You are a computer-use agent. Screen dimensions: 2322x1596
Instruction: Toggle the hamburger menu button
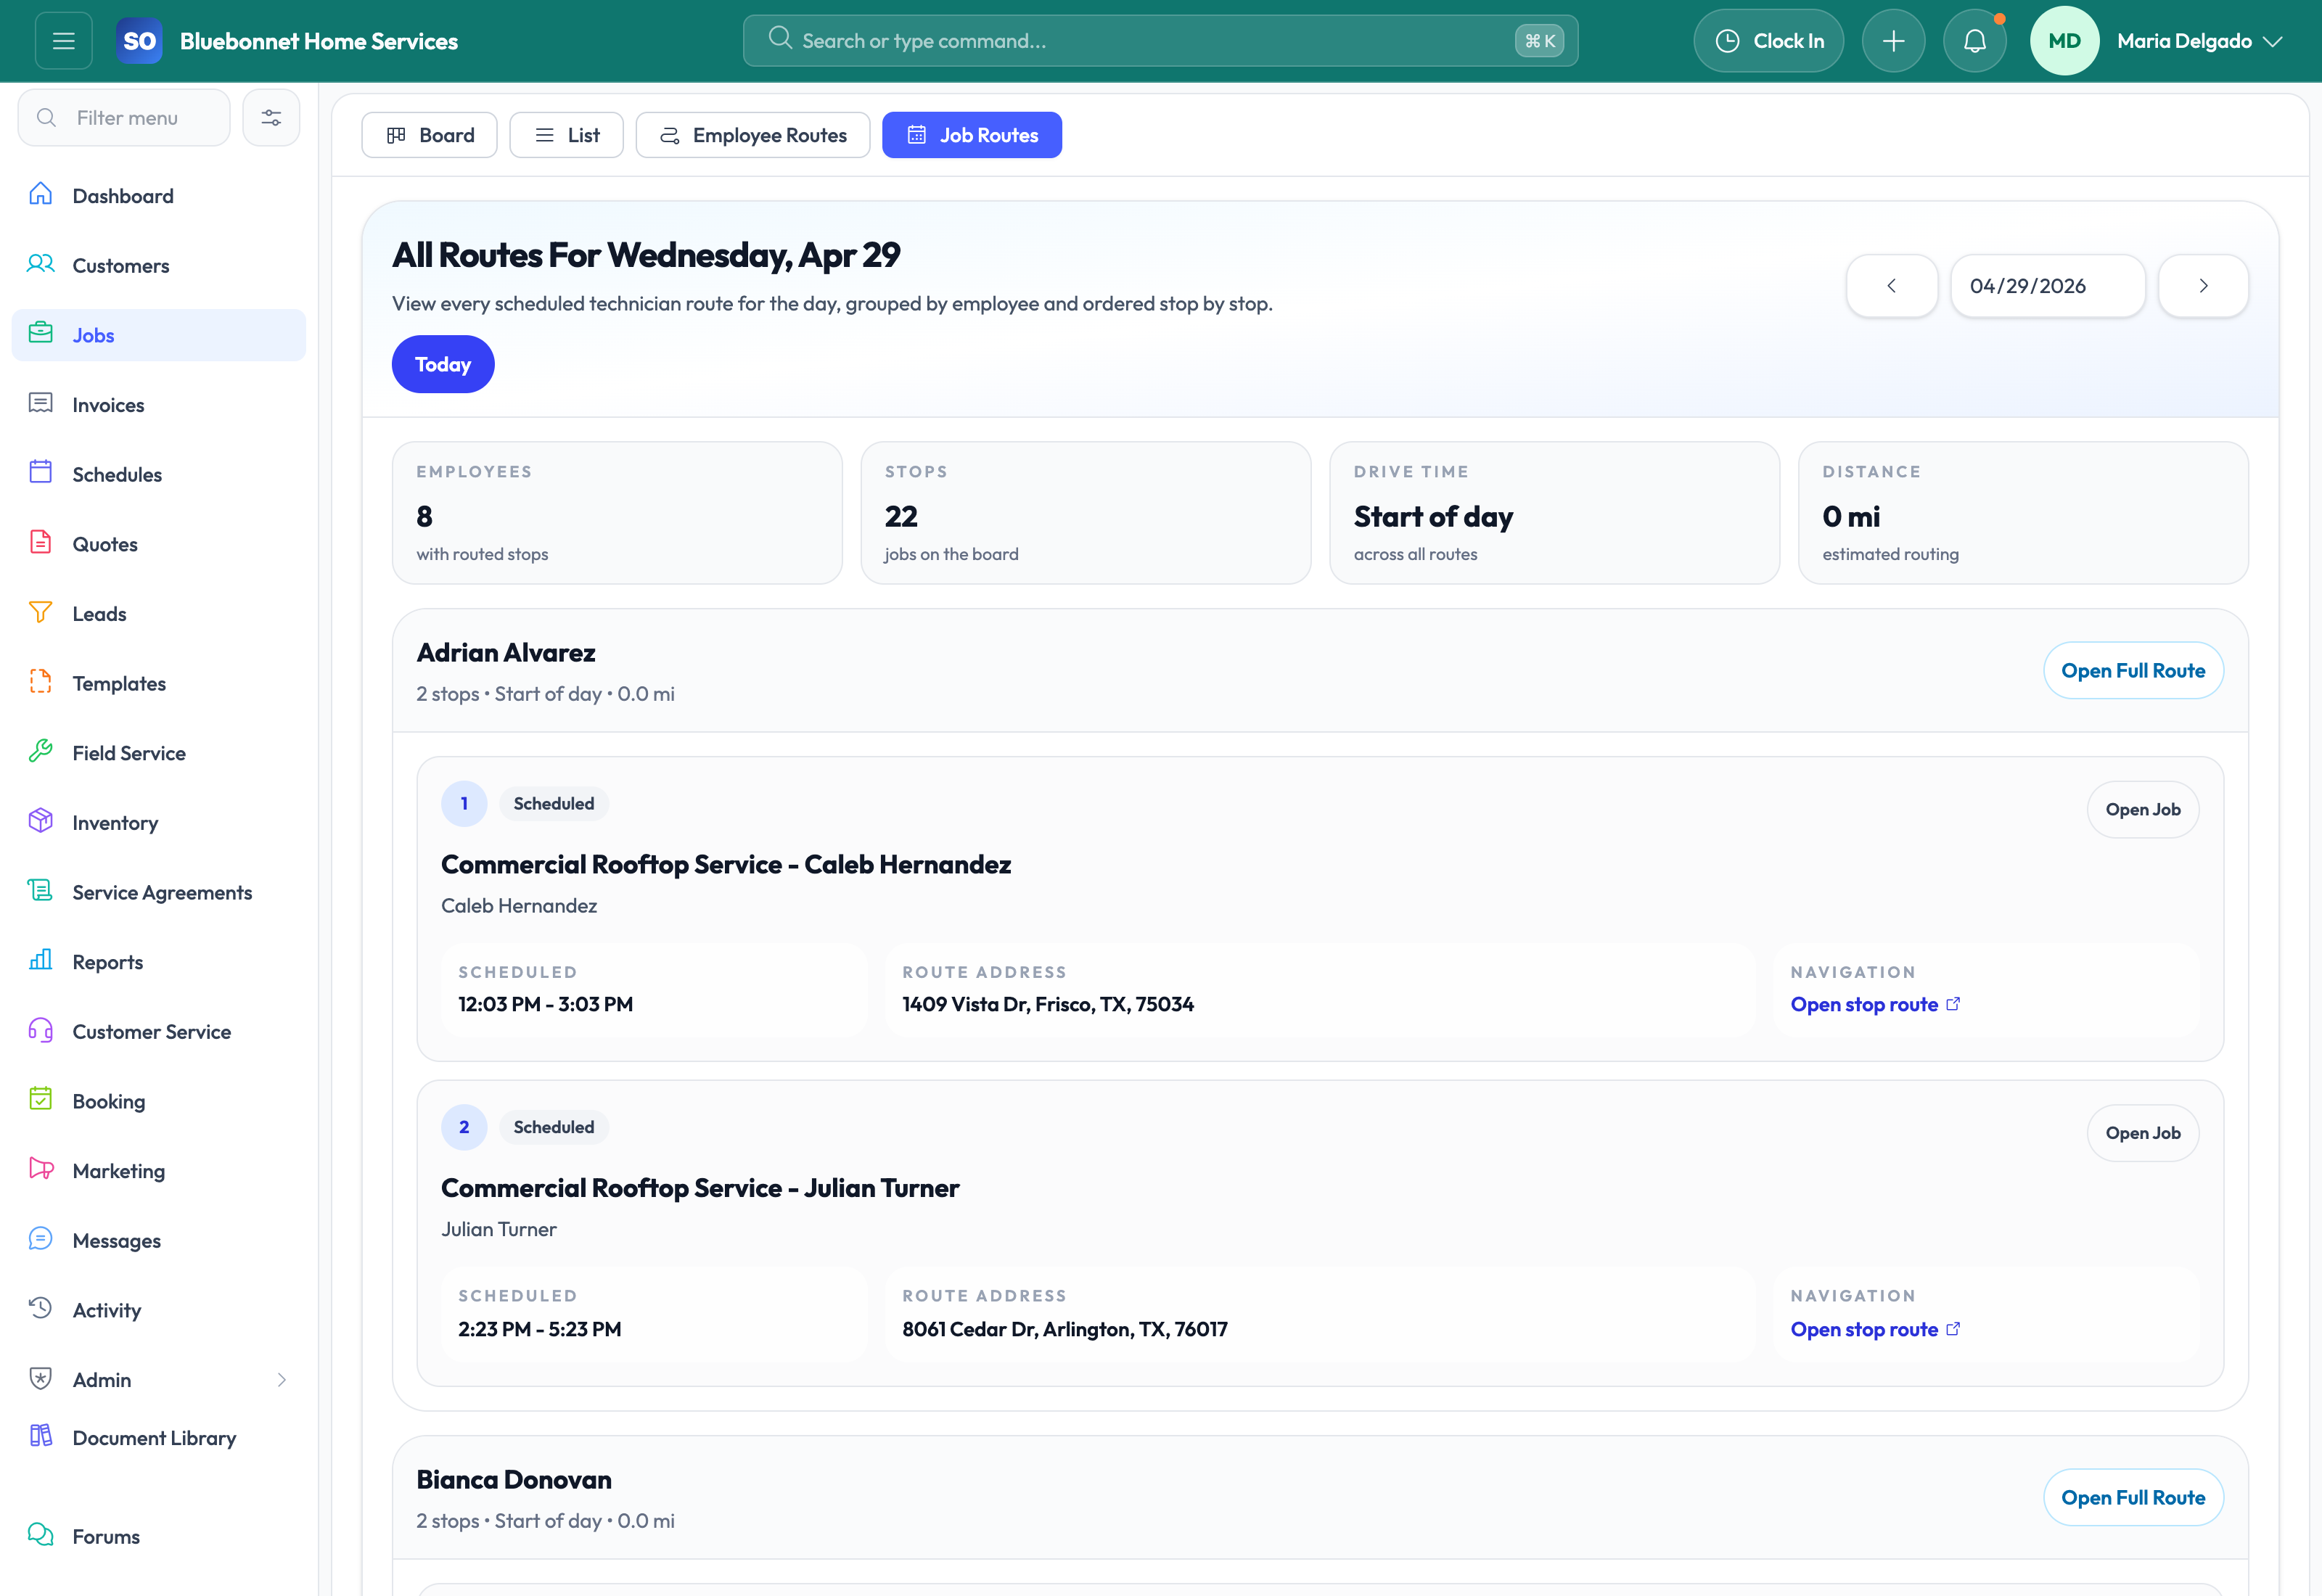tap(64, 41)
